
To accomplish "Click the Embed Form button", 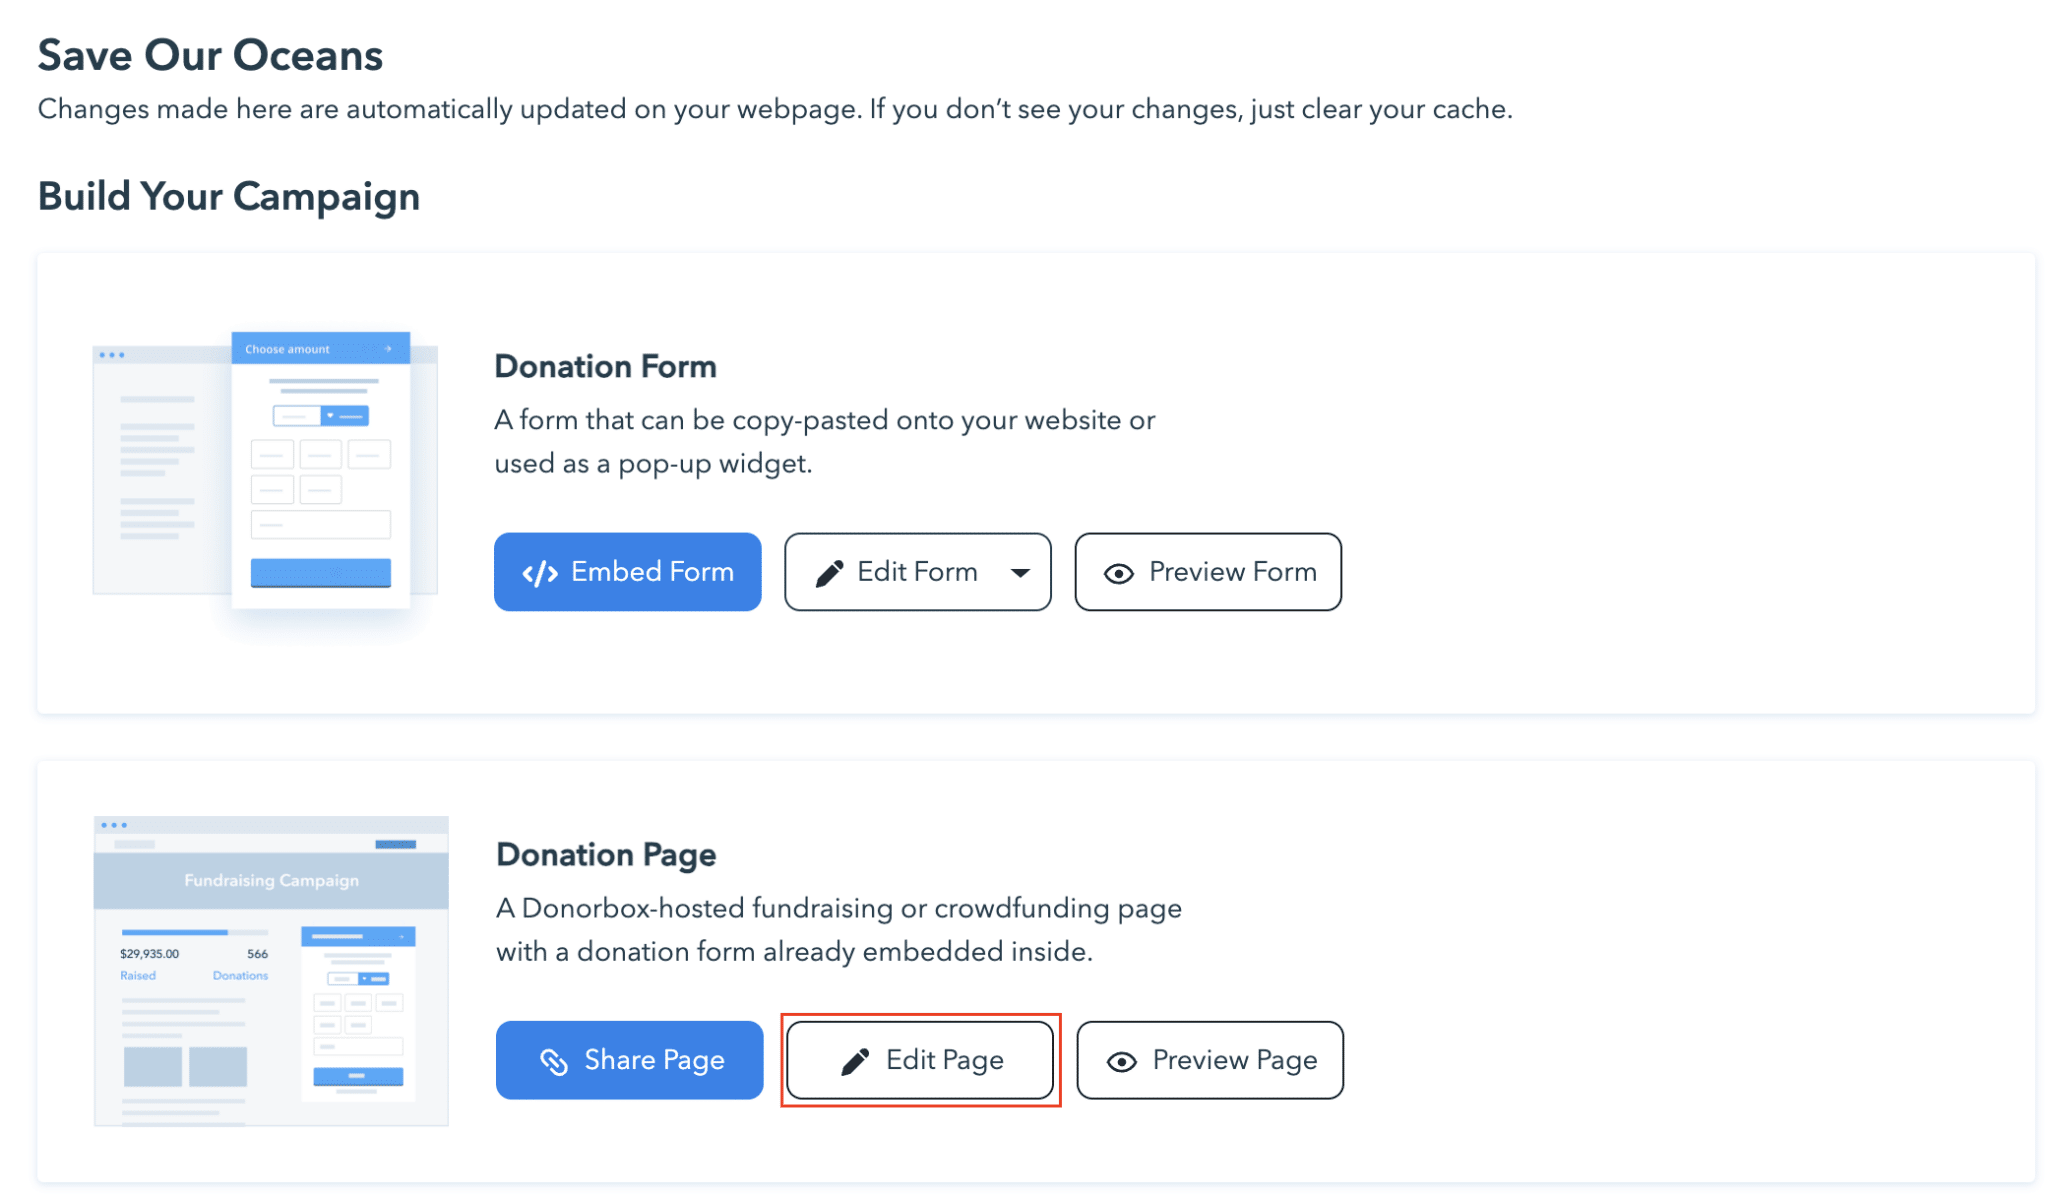I will [627, 572].
